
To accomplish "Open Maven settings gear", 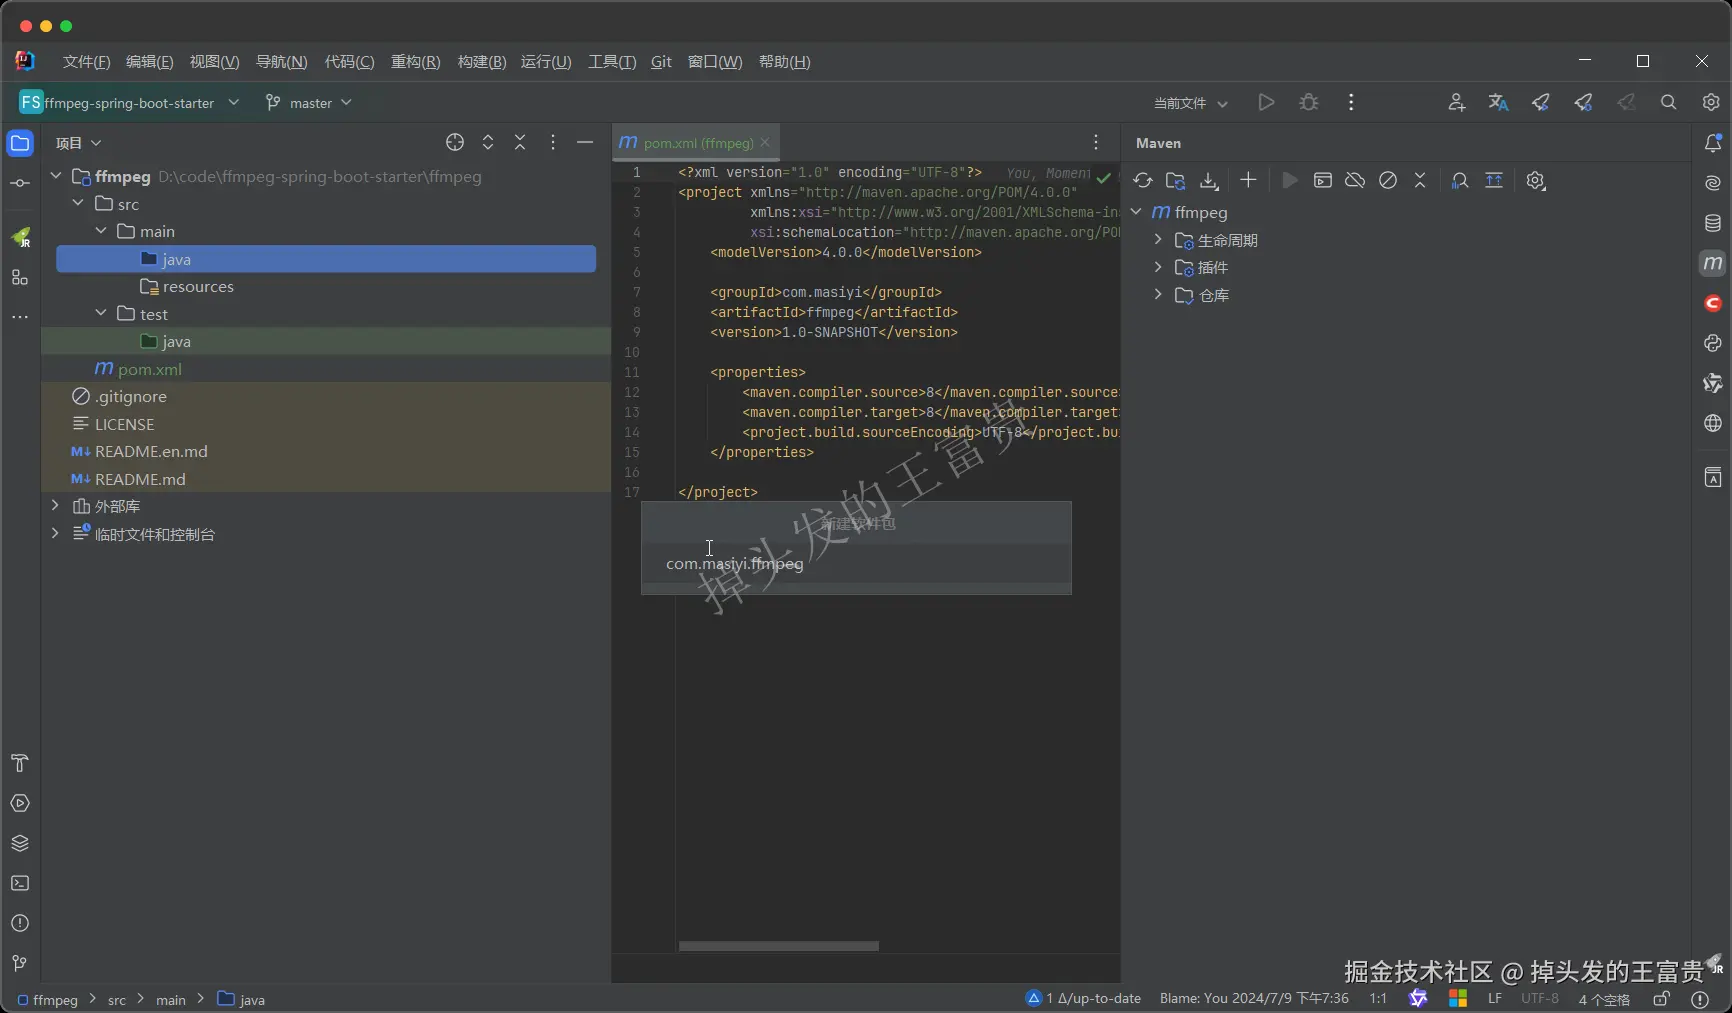I will pos(1536,180).
